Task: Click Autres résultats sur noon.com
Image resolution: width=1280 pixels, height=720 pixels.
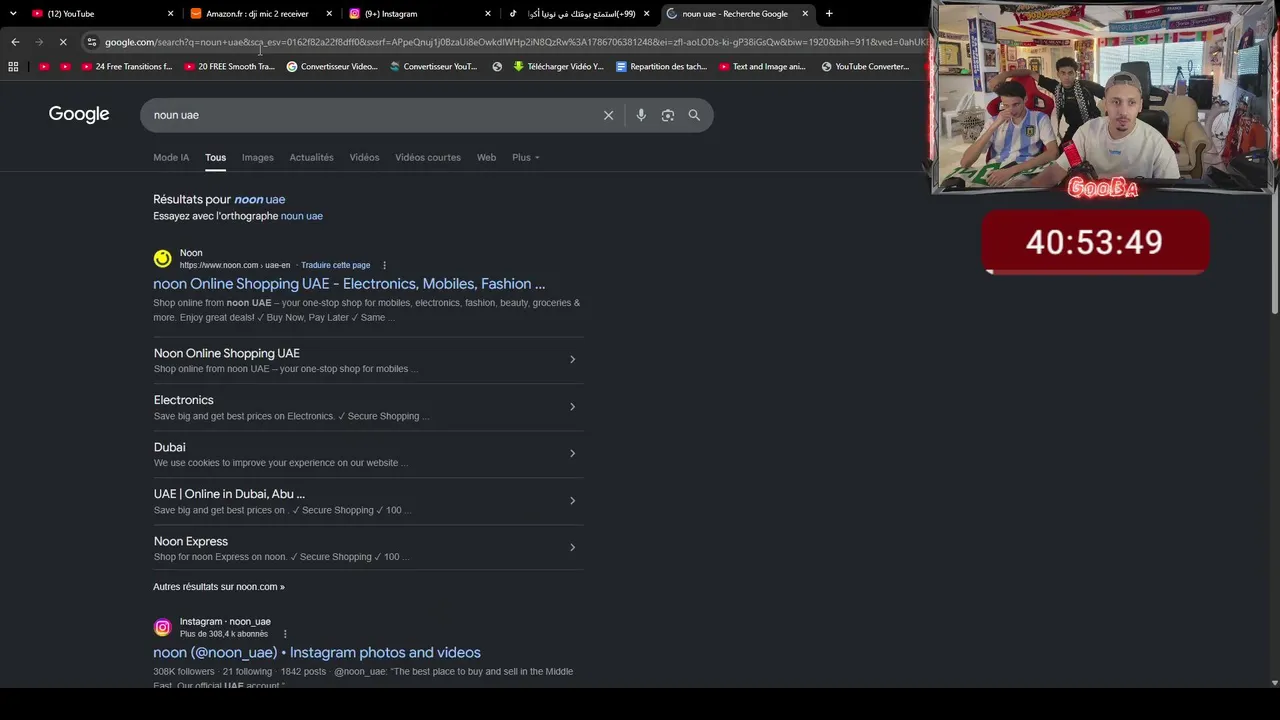Action: 219,587
